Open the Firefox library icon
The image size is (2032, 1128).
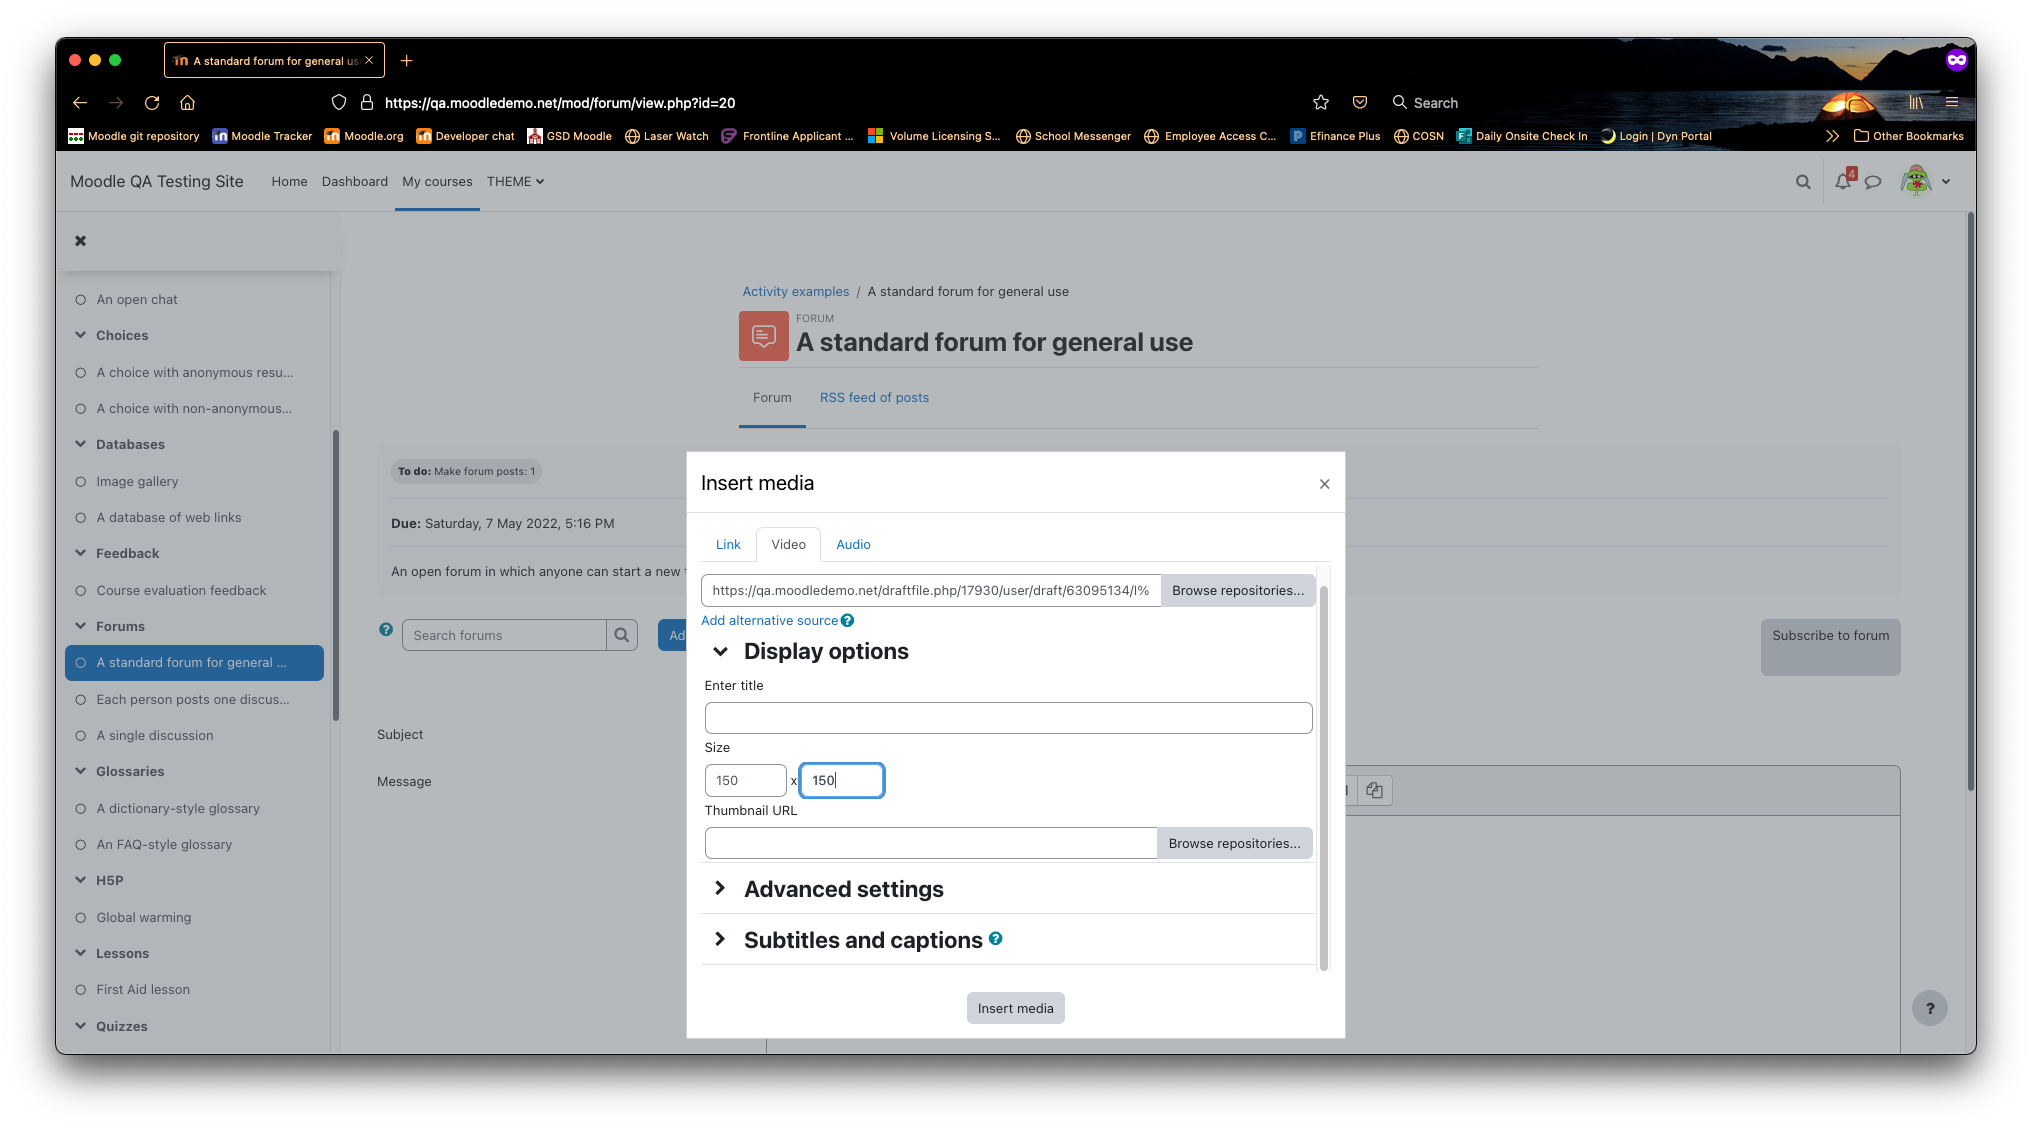point(1916,103)
